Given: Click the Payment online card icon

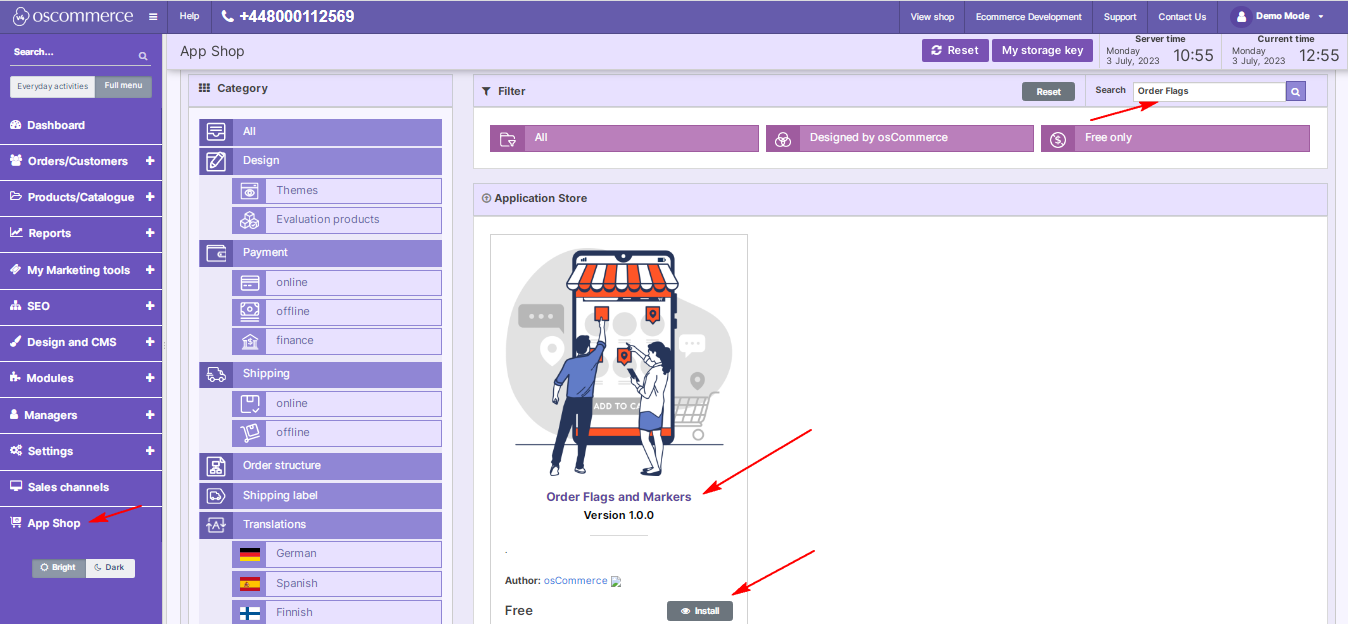Looking at the screenshot, I should [250, 283].
